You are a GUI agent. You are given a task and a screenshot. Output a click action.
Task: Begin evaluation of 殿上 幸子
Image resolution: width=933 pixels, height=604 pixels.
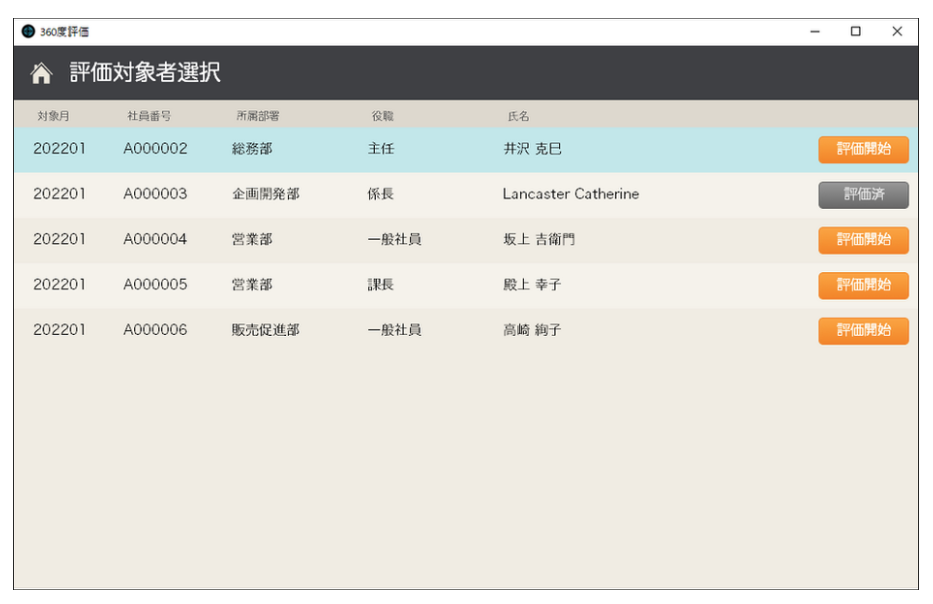click(863, 285)
